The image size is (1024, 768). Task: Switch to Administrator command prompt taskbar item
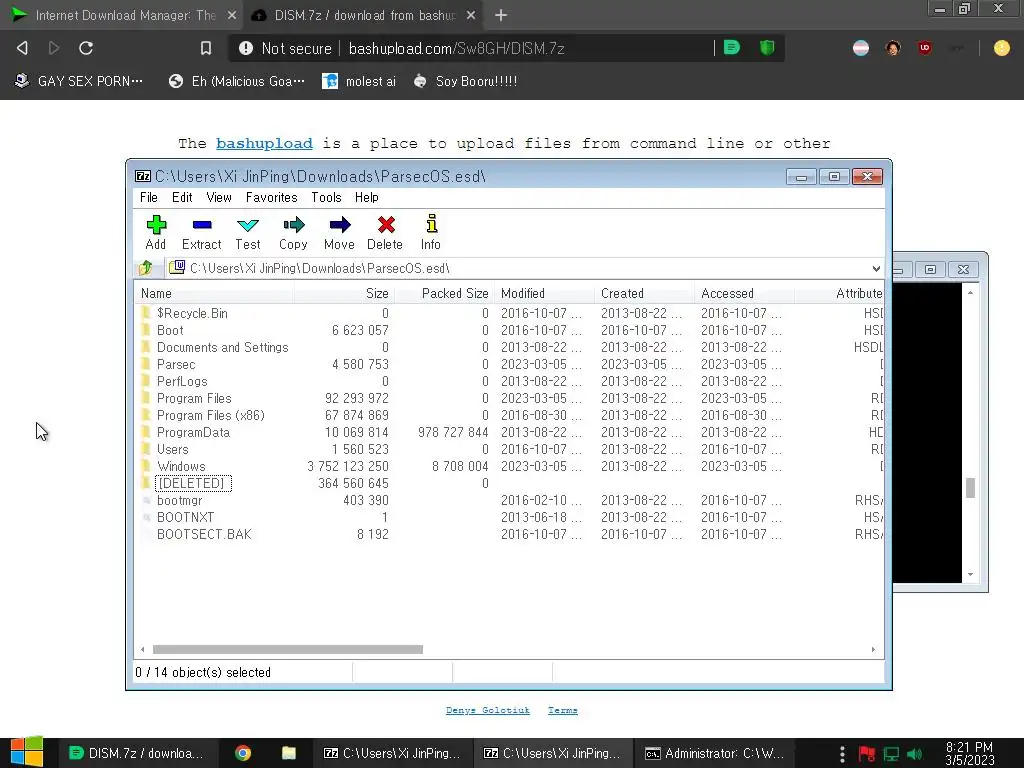(714, 753)
